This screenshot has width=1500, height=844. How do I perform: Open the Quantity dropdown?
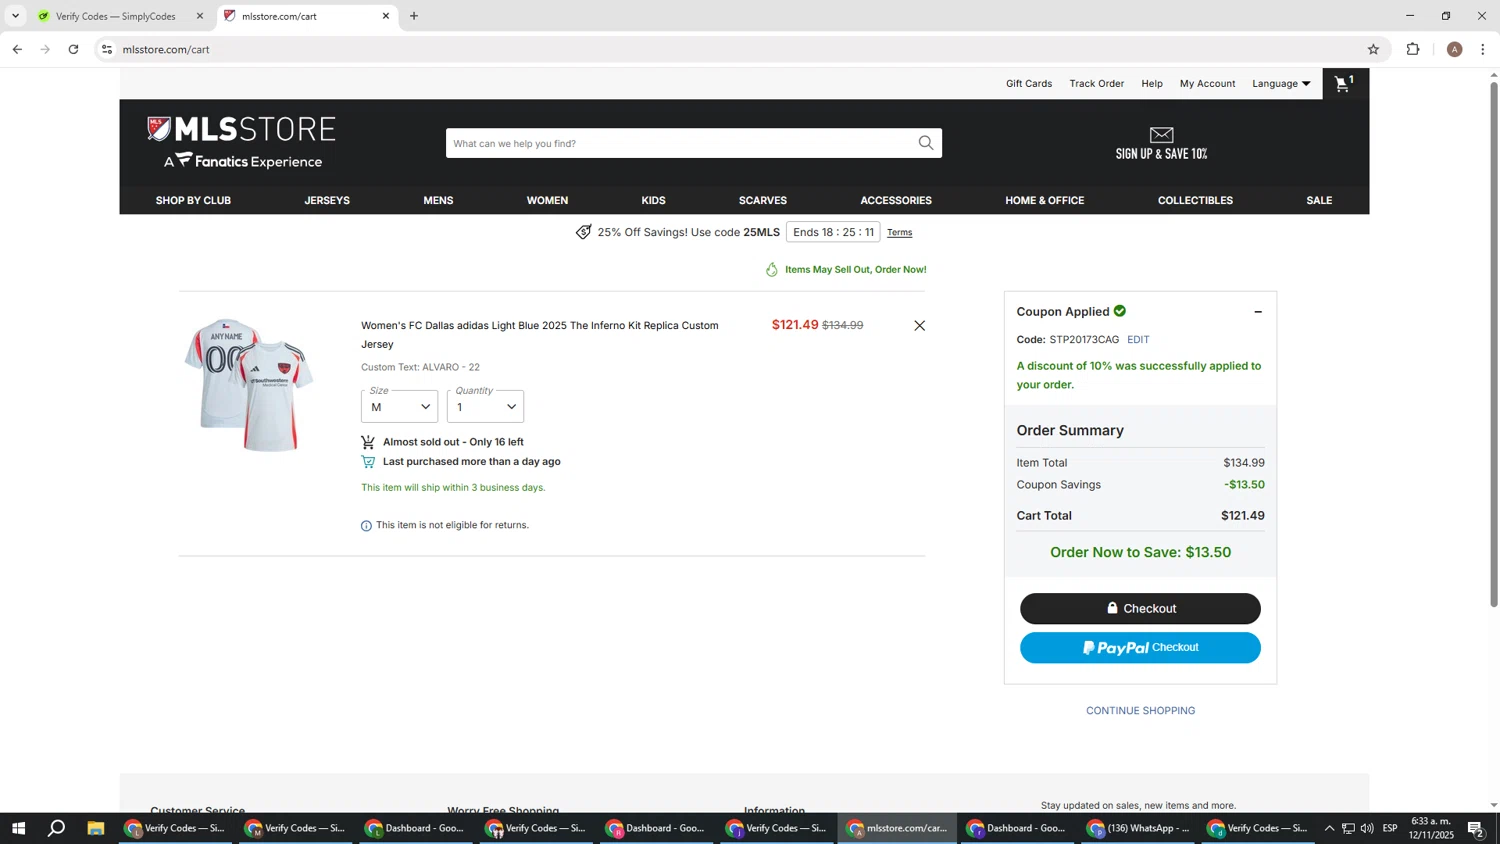point(485,406)
